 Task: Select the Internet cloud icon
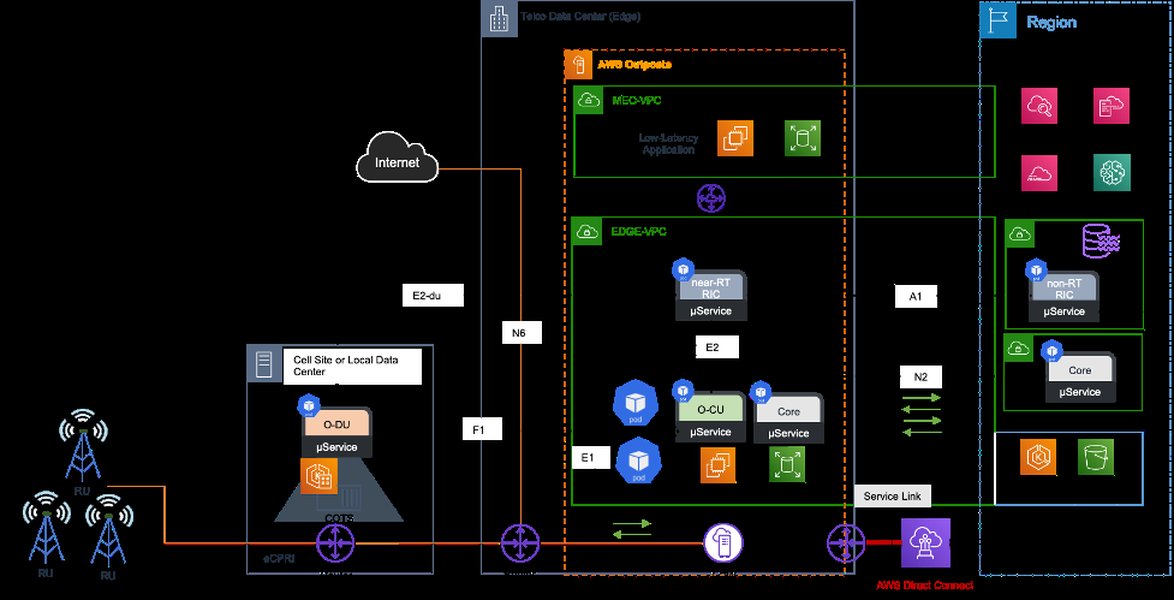pos(397,161)
